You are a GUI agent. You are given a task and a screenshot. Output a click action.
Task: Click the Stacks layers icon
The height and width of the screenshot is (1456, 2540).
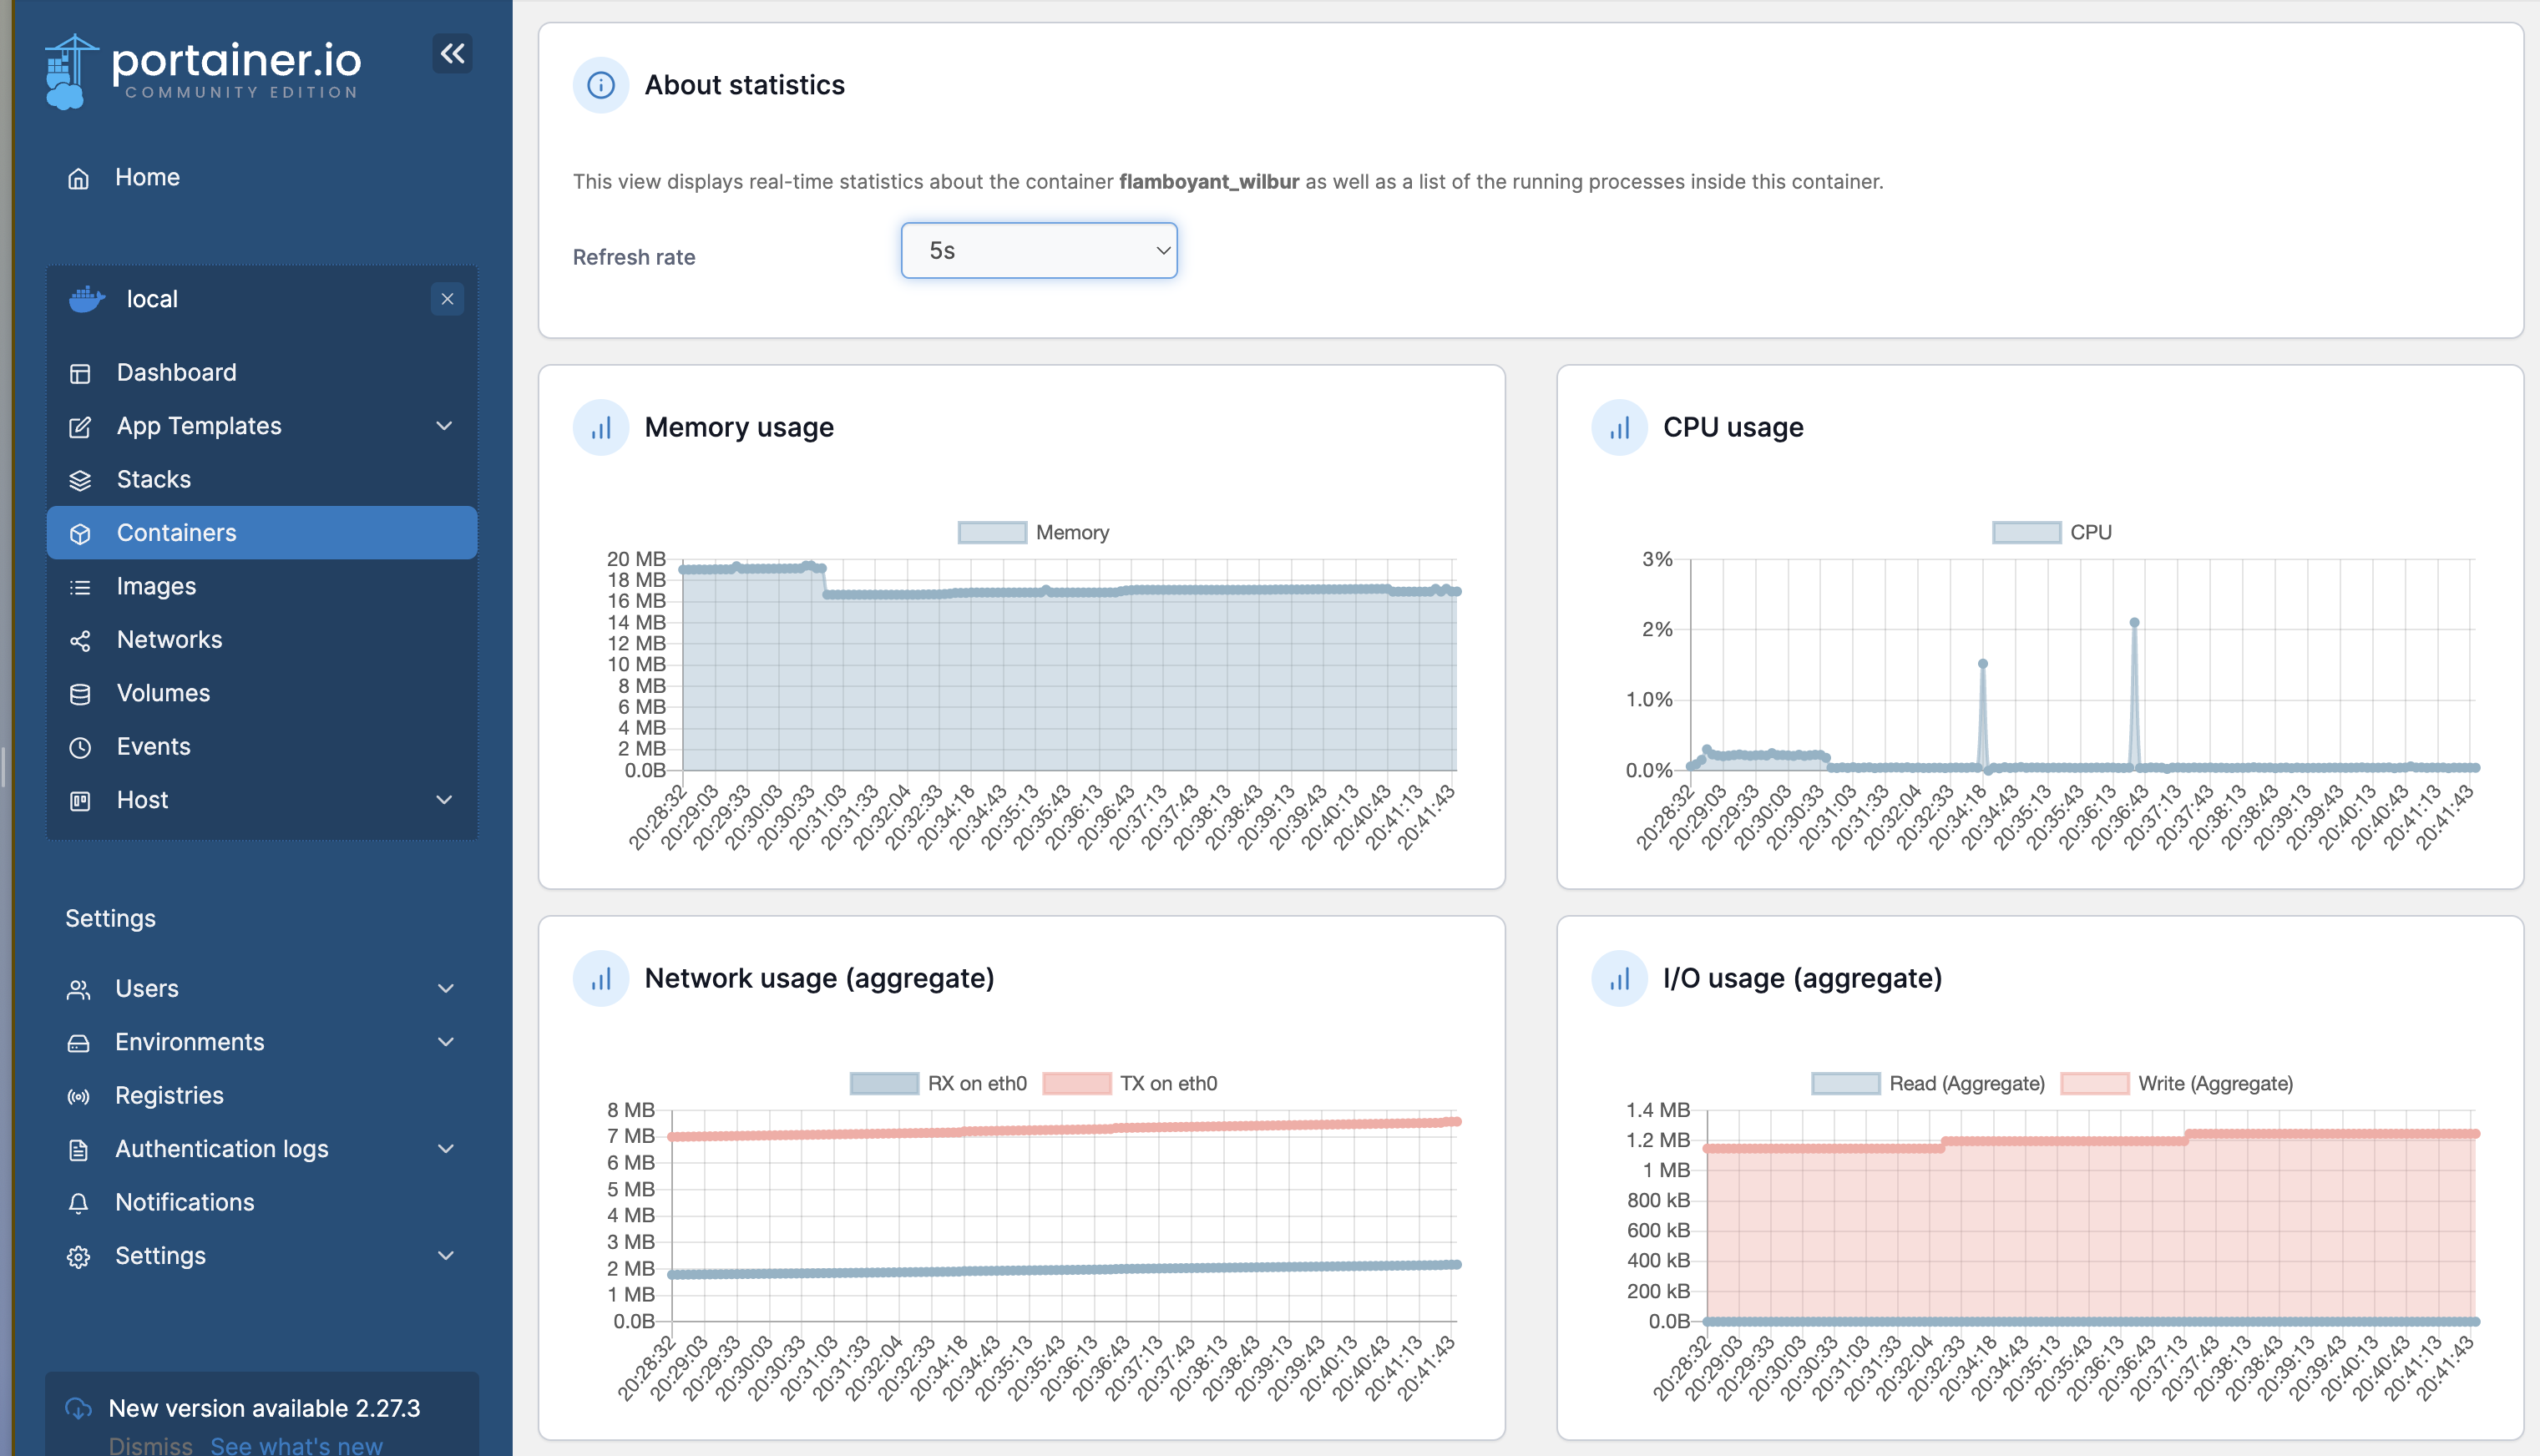(80, 480)
